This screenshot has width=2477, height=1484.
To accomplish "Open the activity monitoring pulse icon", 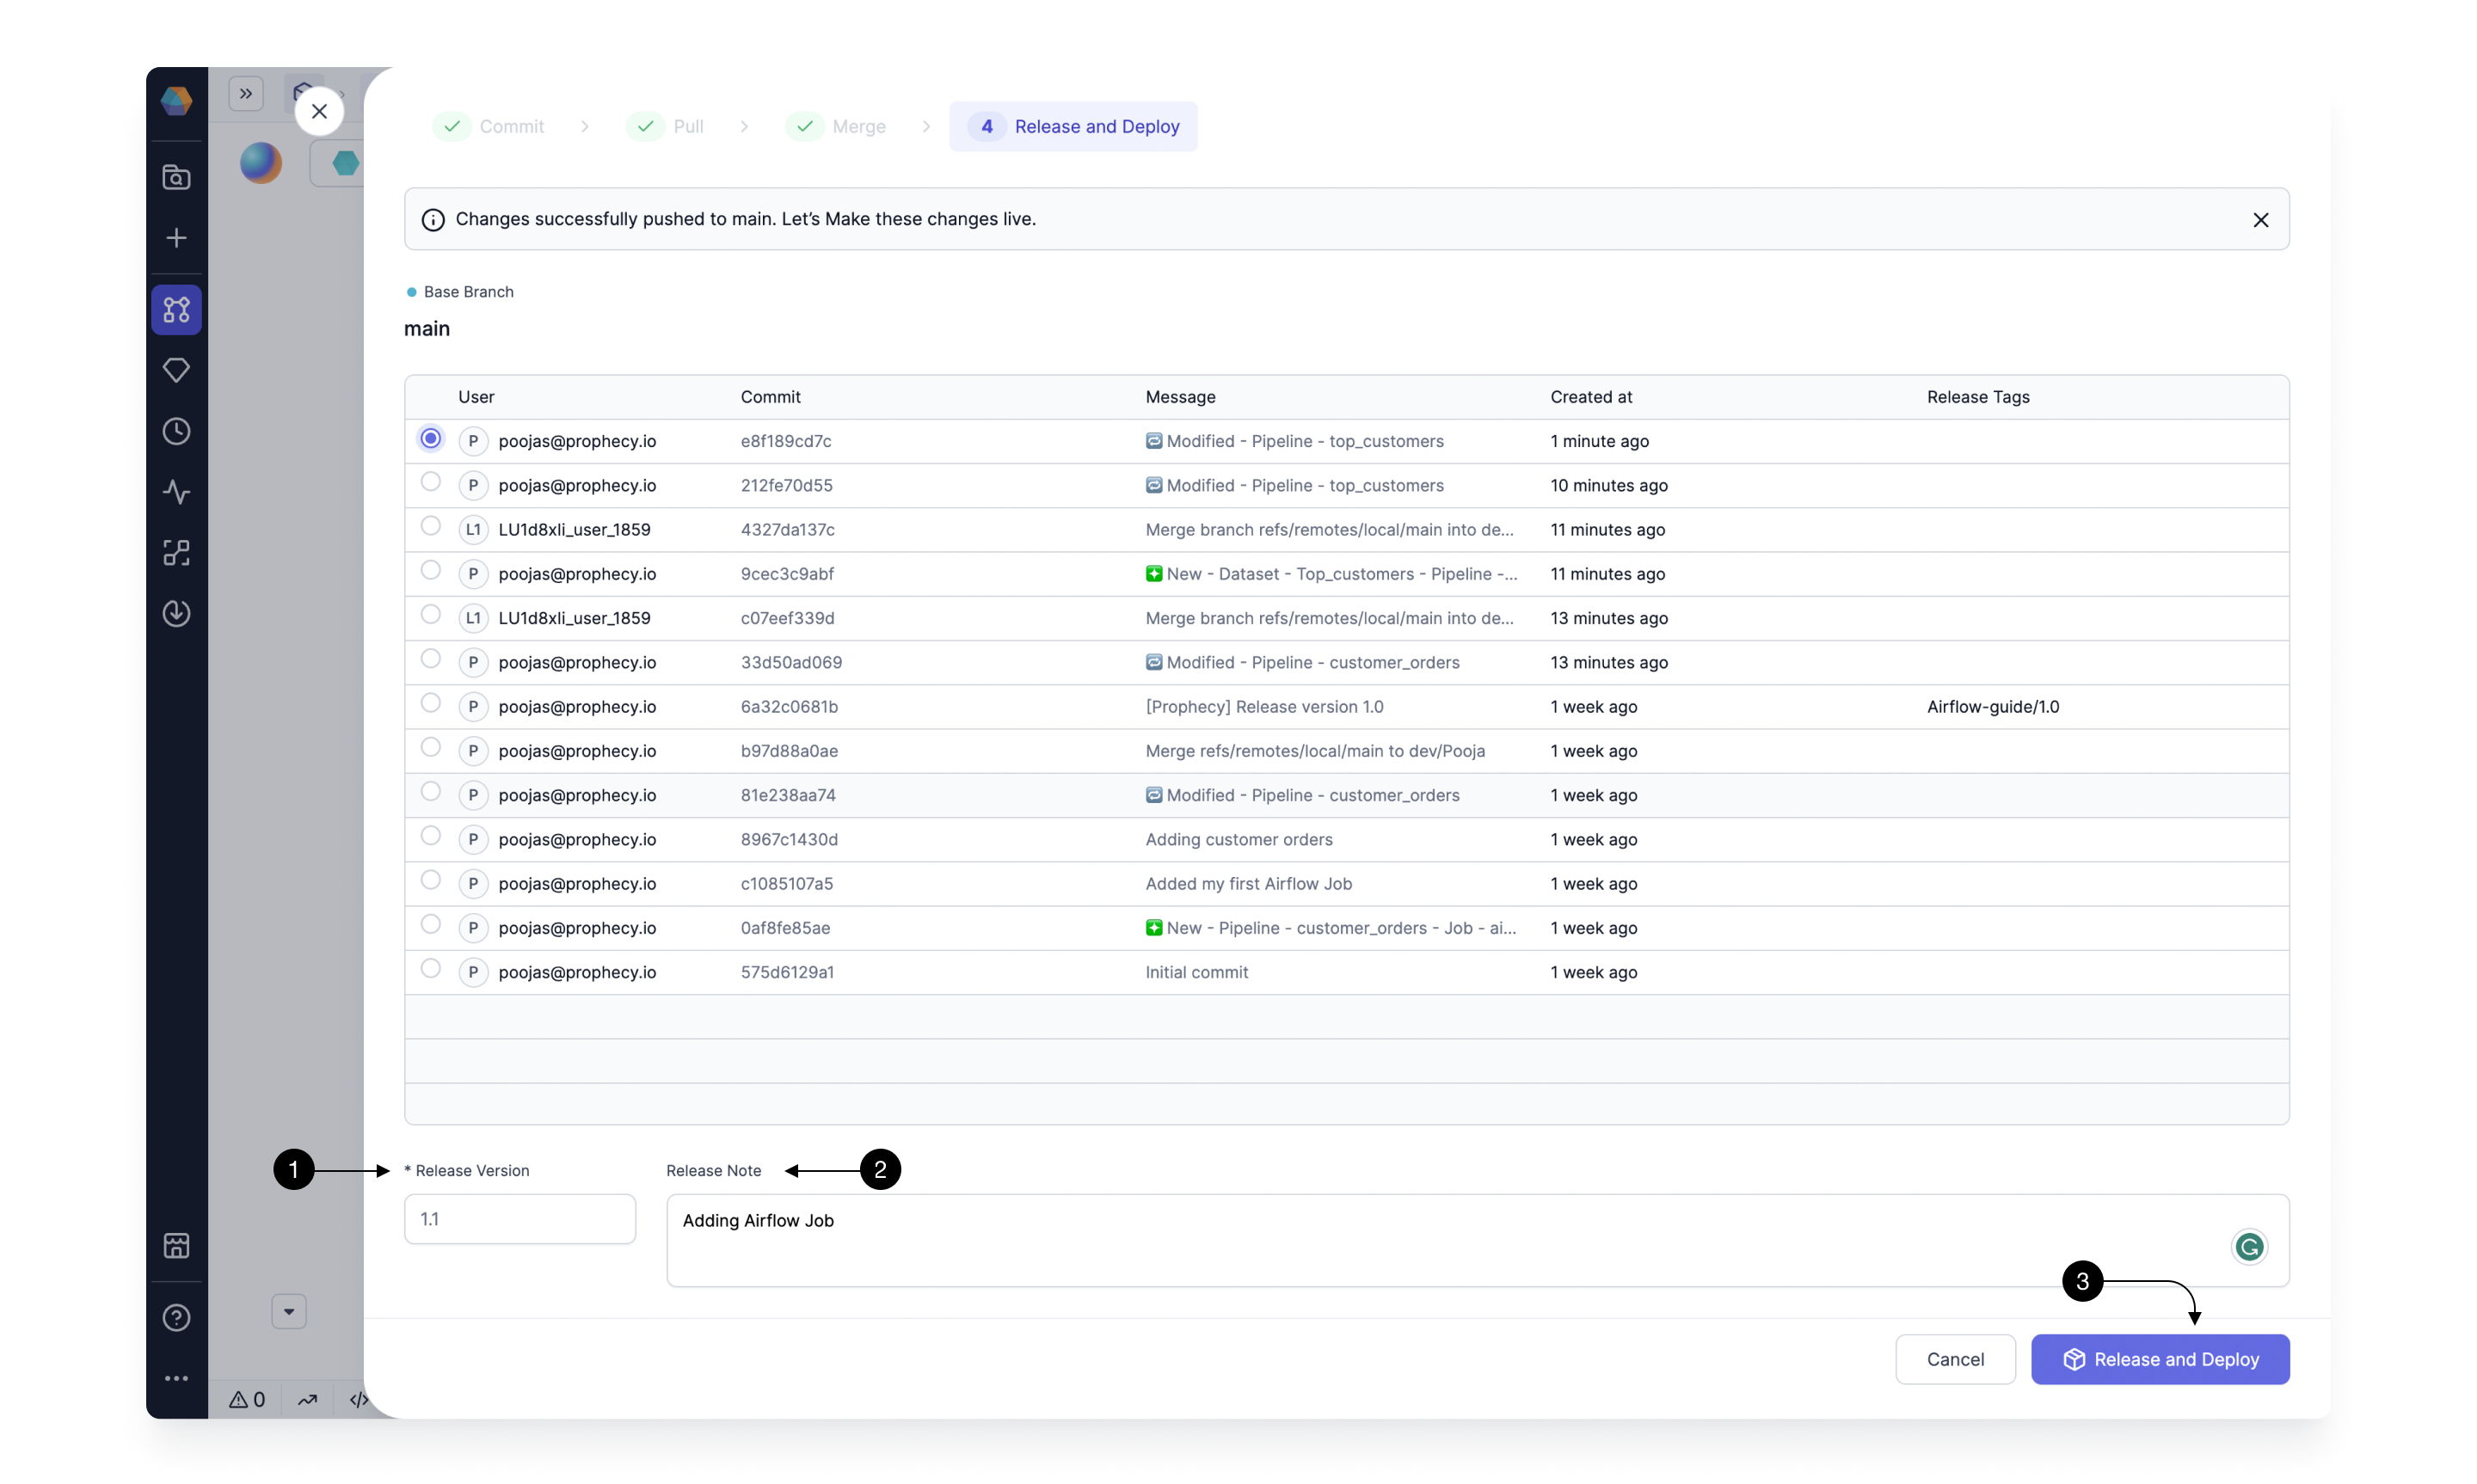I will (176, 492).
